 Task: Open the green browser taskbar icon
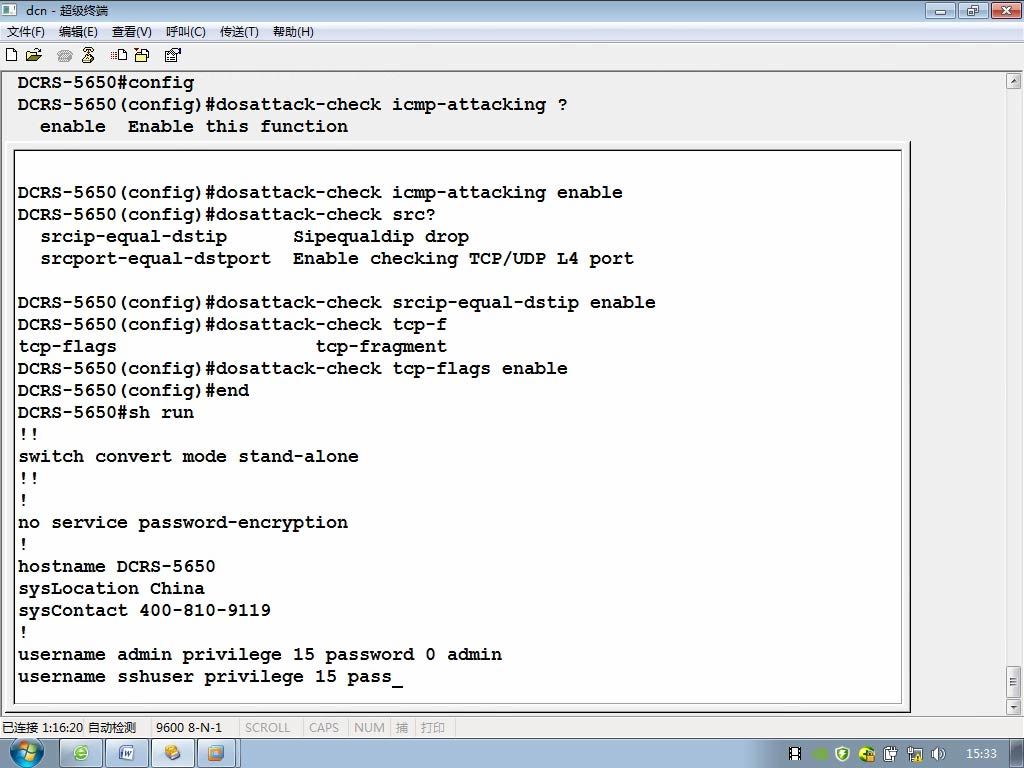81,753
